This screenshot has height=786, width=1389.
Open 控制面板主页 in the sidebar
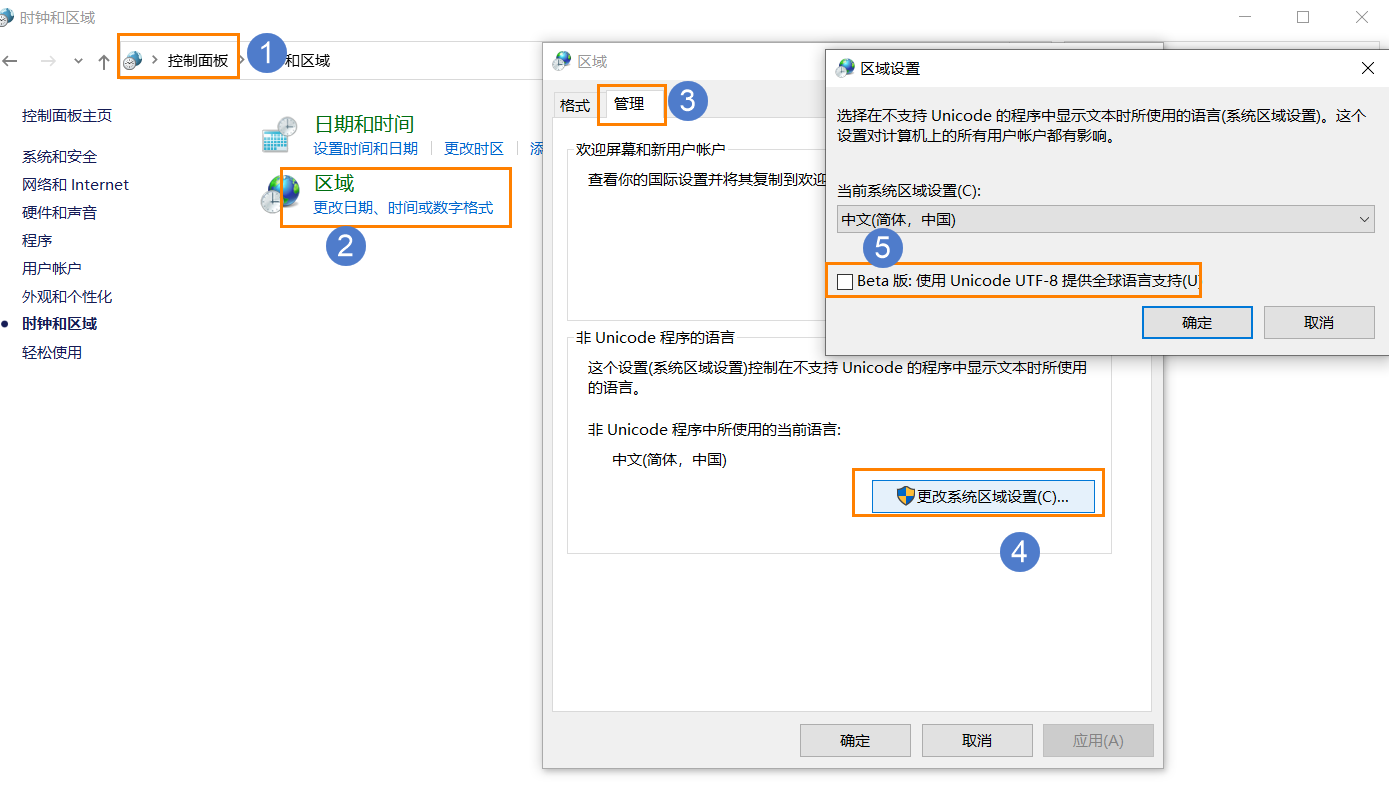(67, 116)
